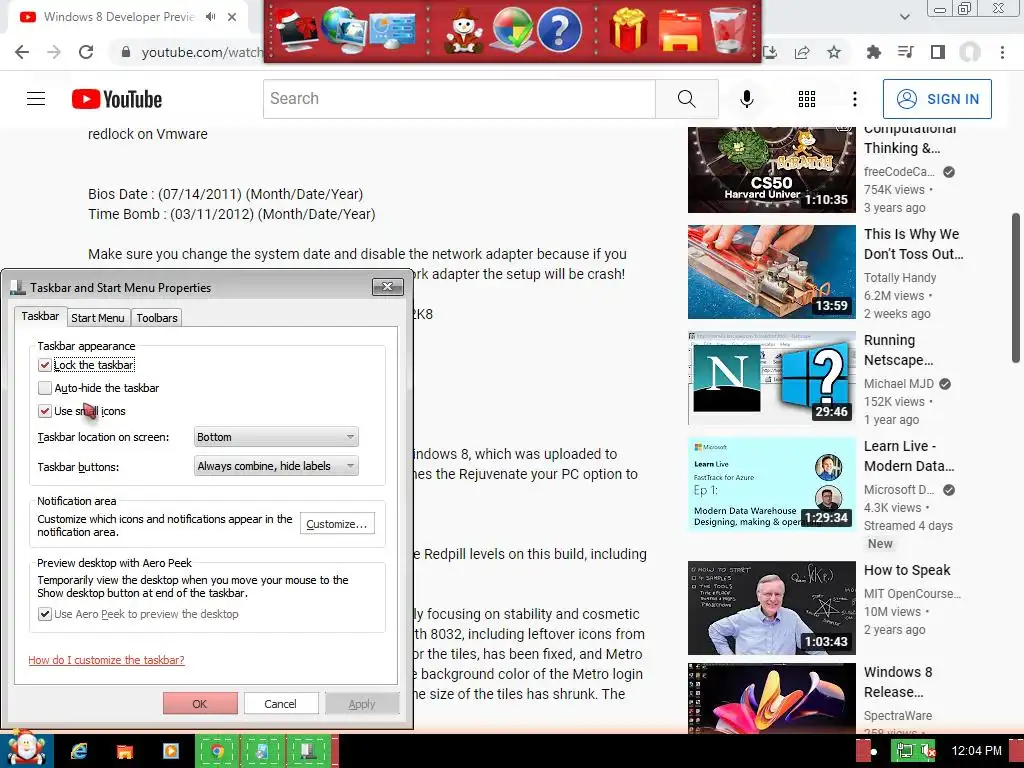
Task: Focus the YouTube Search field
Action: [459, 99]
